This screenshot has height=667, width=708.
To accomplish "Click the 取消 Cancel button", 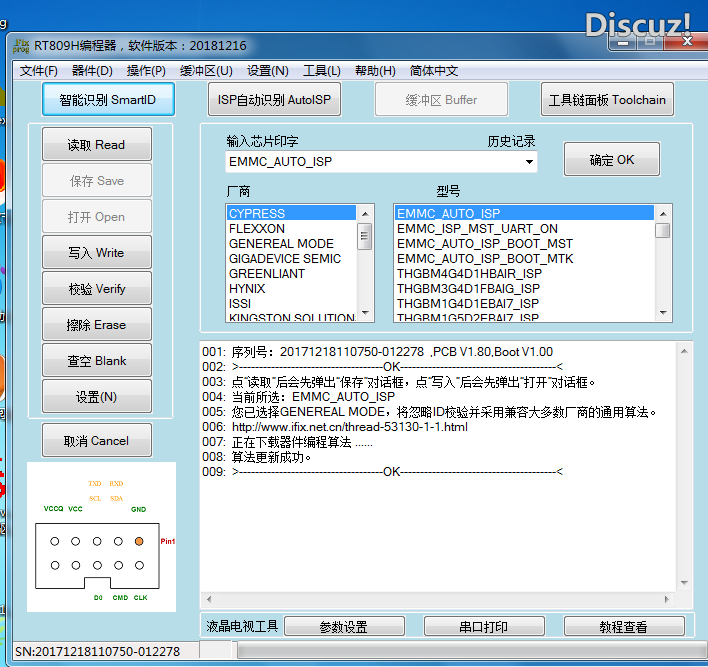I will click(x=97, y=441).
